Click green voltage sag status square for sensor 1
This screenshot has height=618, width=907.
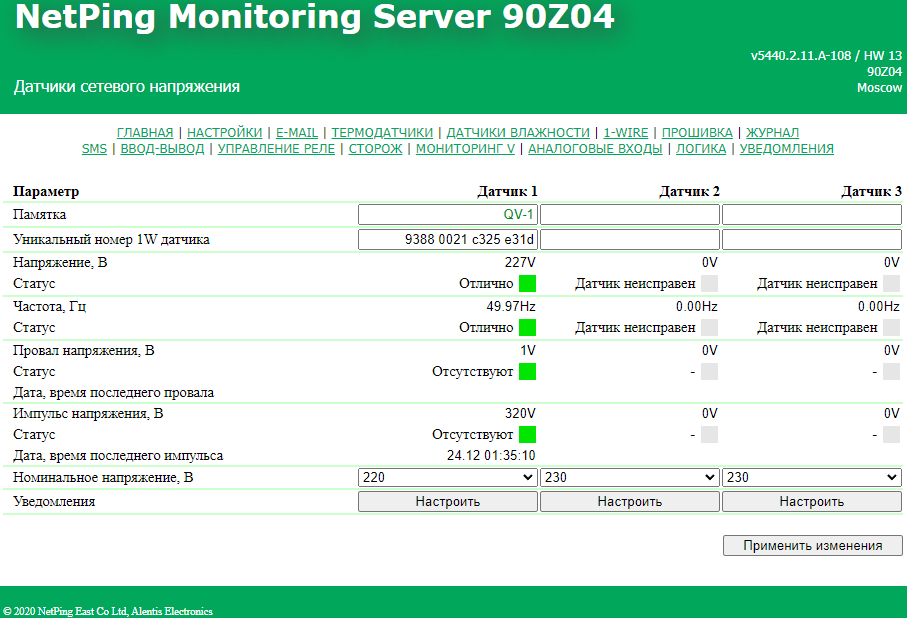click(527, 372)
